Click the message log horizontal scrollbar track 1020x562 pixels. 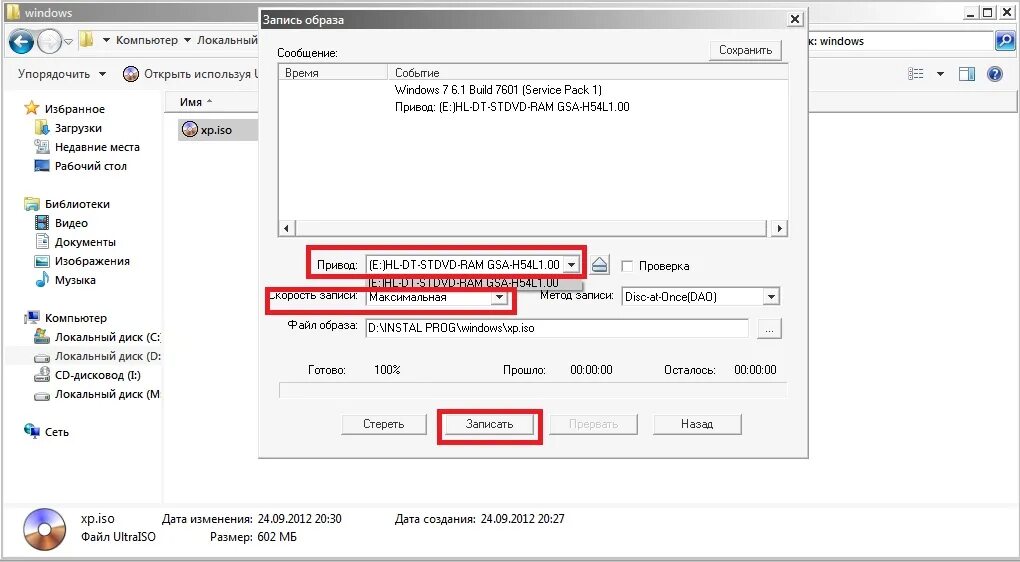pos(531,228)
